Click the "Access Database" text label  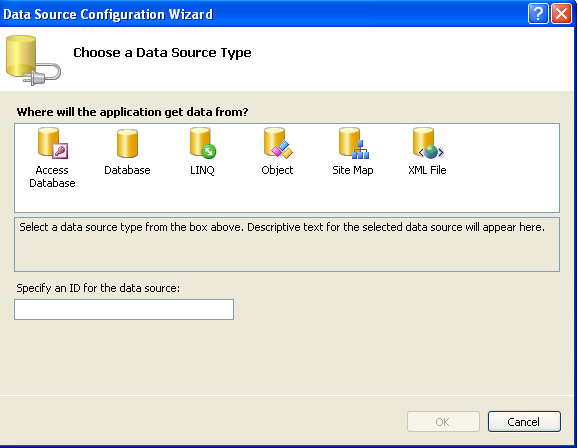(x=52, y=177)
